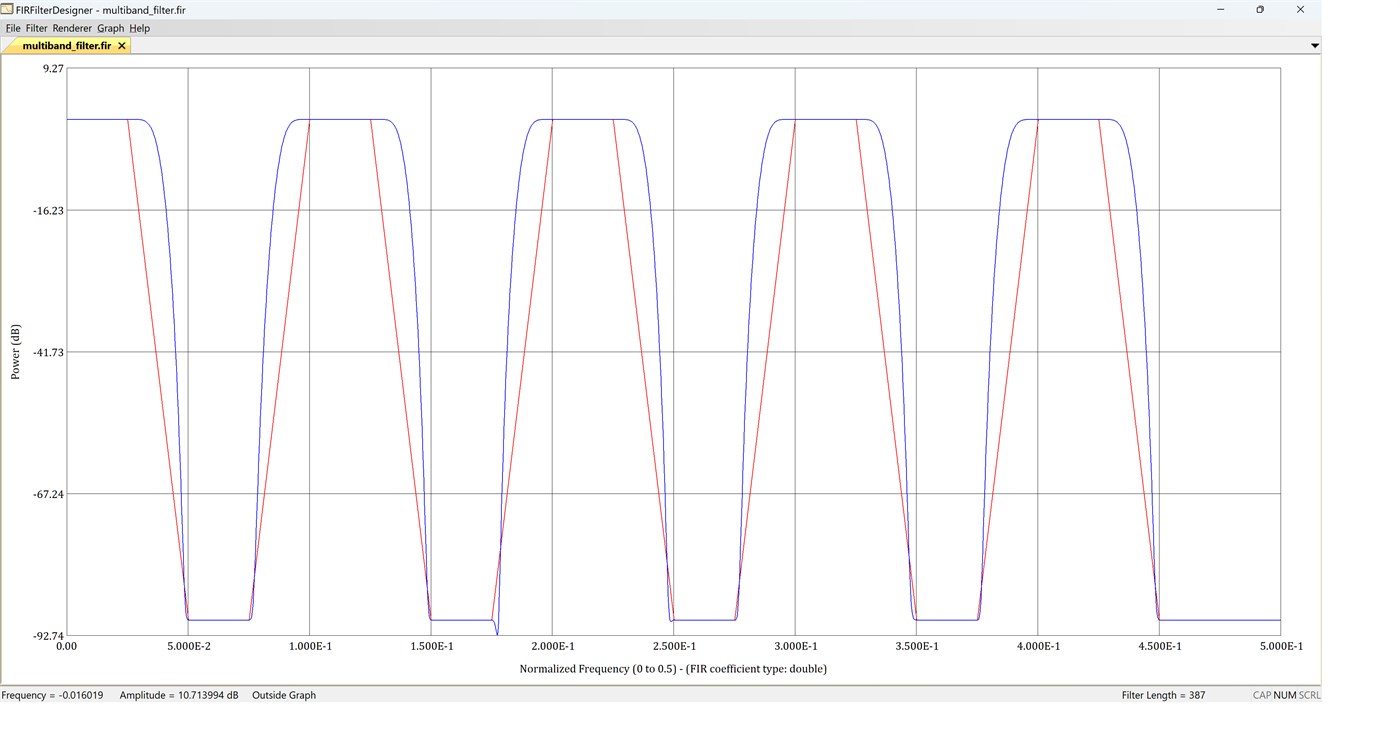The image size is (1399, 743).
Task: Click the -41.73 value on power axis
Action: (x=47, y=352)
